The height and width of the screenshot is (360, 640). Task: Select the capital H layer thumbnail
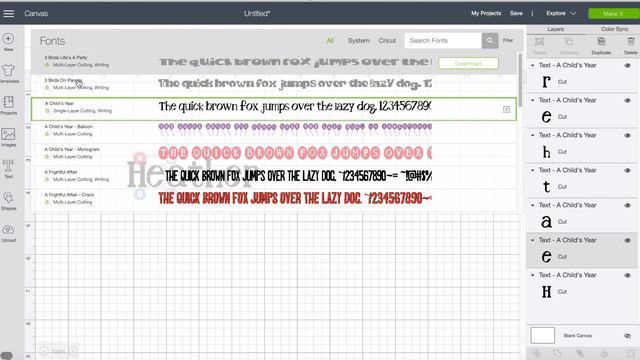click(x=546, y=291)
